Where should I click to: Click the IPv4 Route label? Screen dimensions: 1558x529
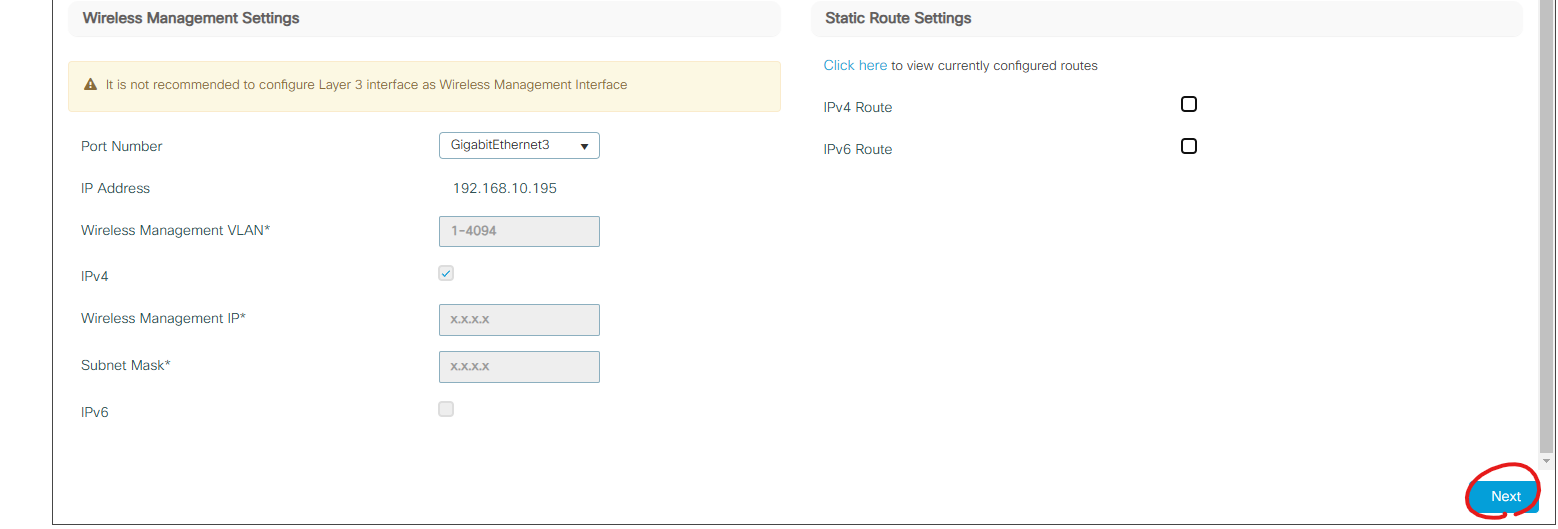tap(858, 107)
